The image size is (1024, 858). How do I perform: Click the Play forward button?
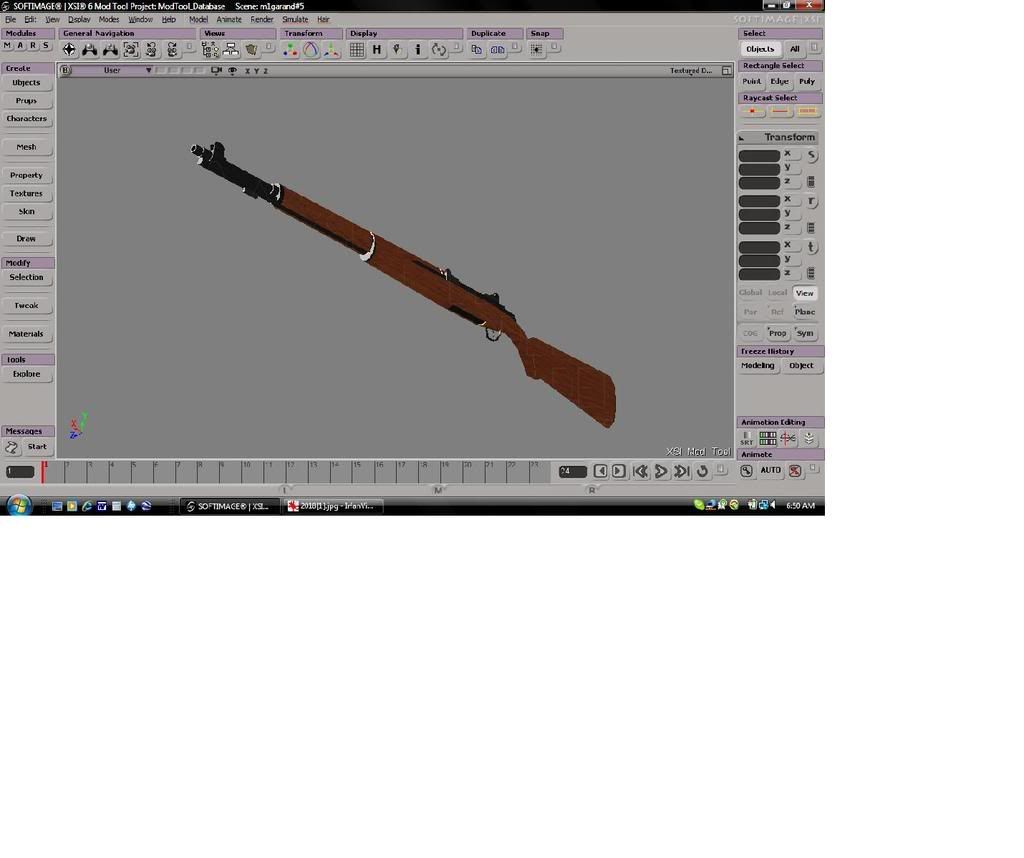[661, 471]
